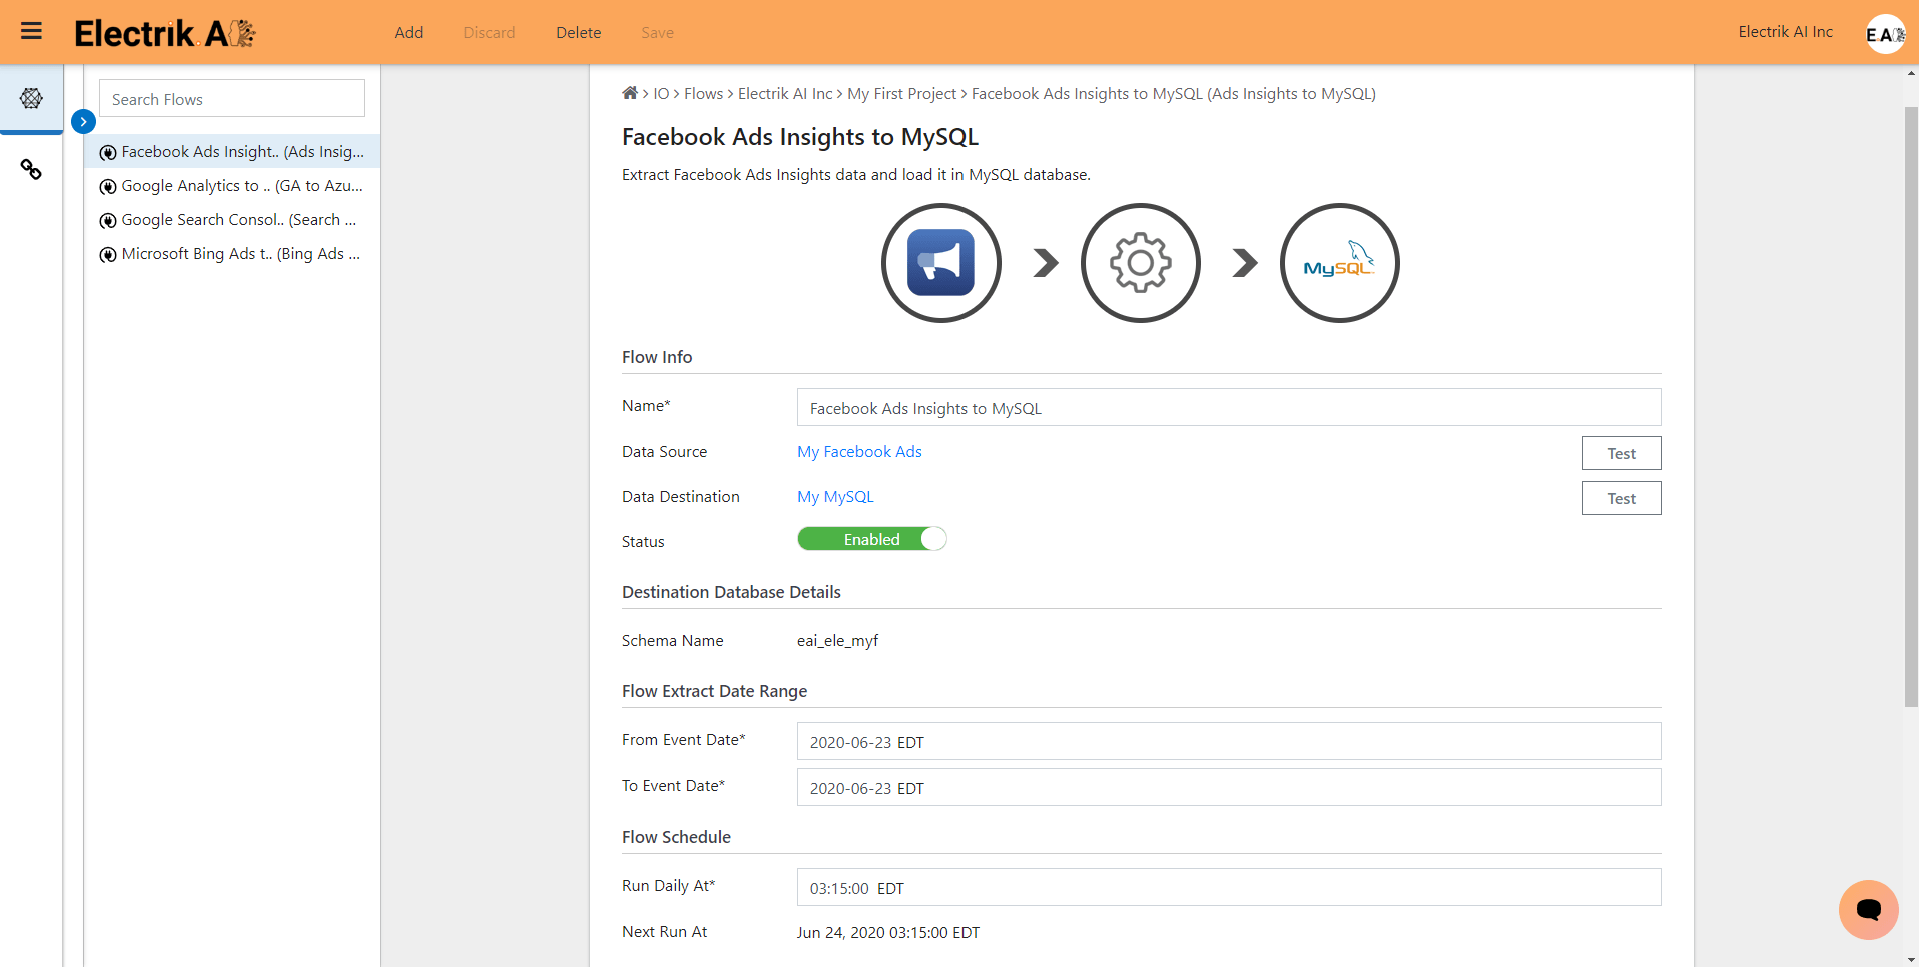
Task: Click the MySQL destination icon in diagram
Action: [1339, 262]
